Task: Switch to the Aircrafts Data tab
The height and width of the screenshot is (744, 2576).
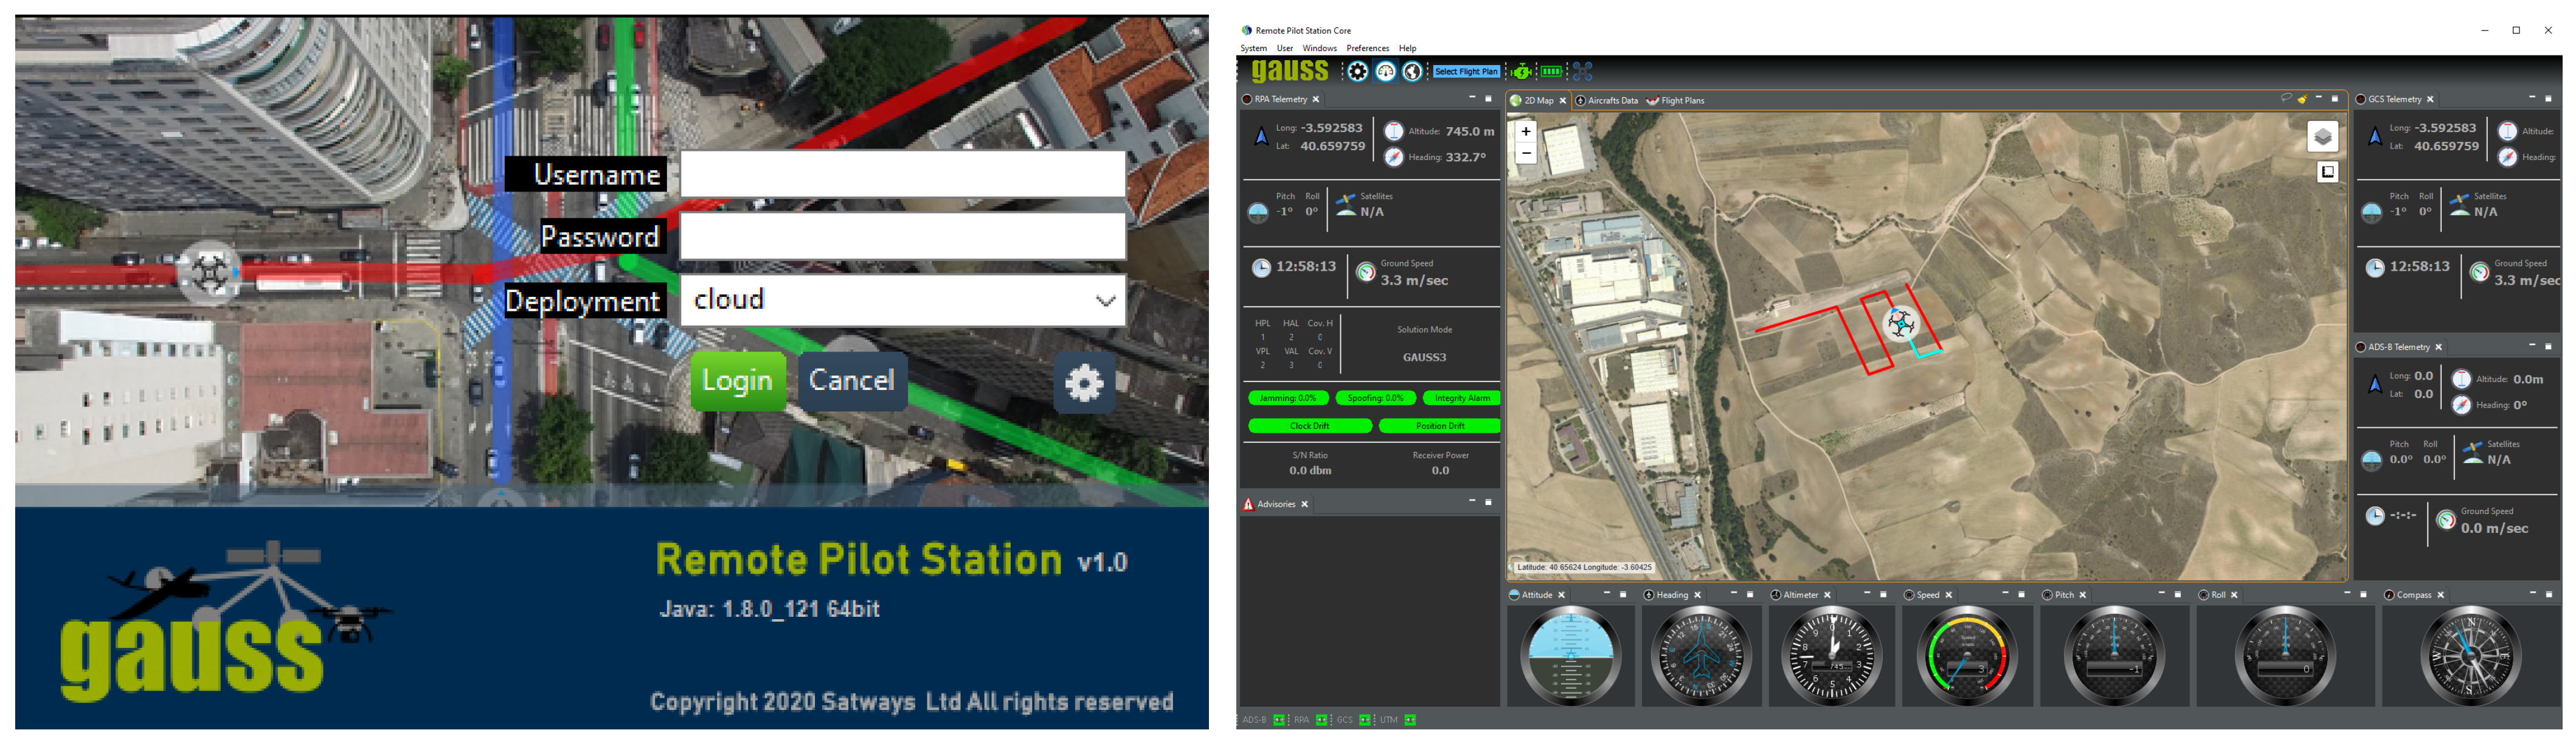Action: pos(1611,100)
